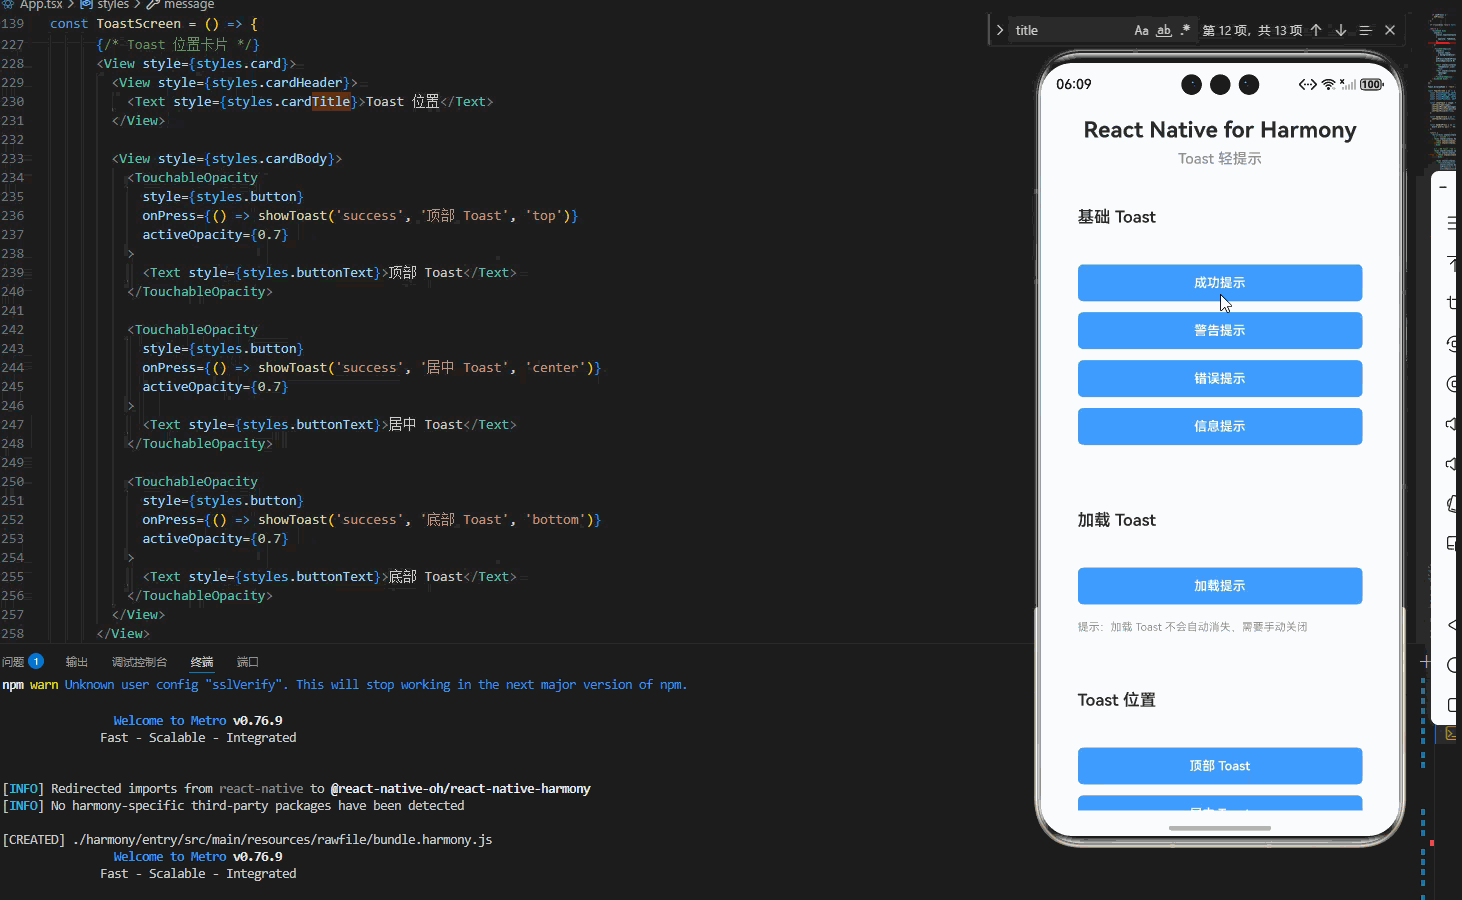Click the 'npm warn' terminal line

(345, 685)
